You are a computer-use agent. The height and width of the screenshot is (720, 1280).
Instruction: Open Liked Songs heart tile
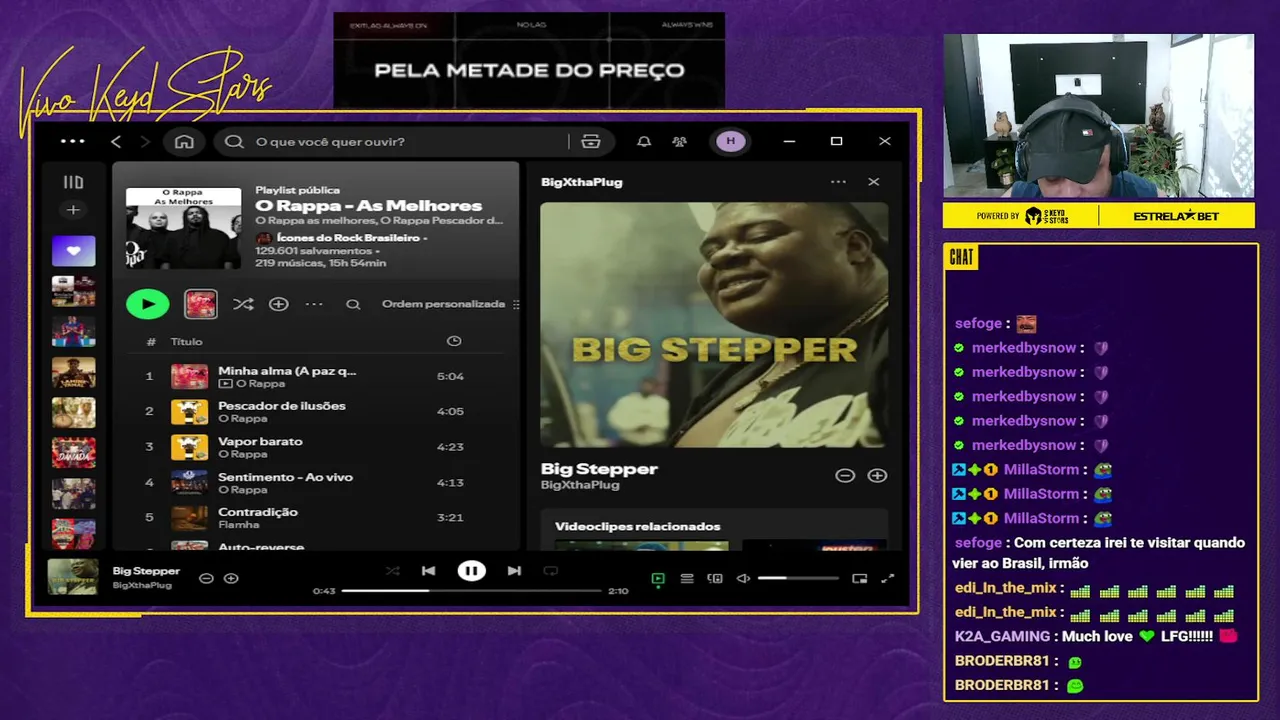[74, 251]
